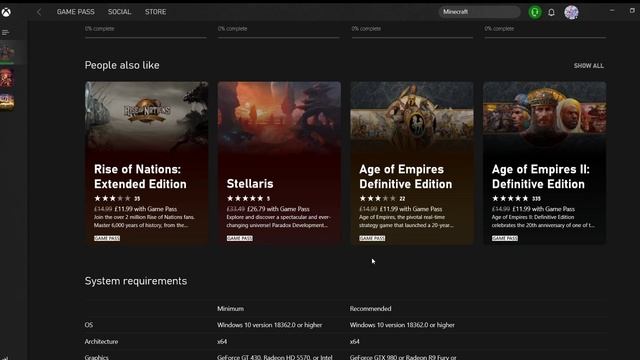Select first game thumbnail in sidebar
640x360 pixels.
click(7, 53)
